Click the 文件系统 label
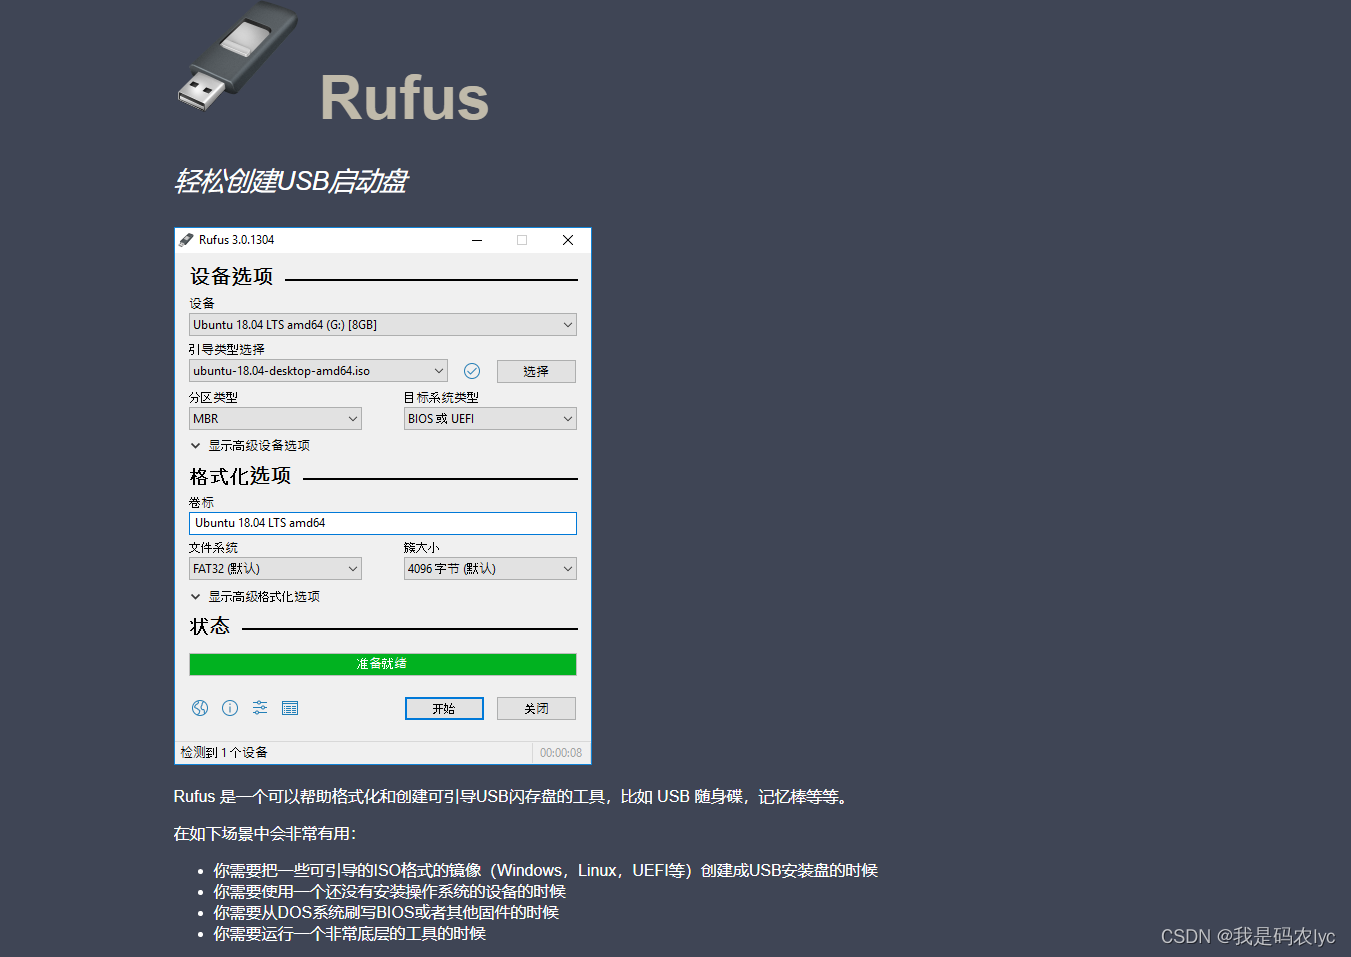The image size is (1351, 957). click(213, 547)
